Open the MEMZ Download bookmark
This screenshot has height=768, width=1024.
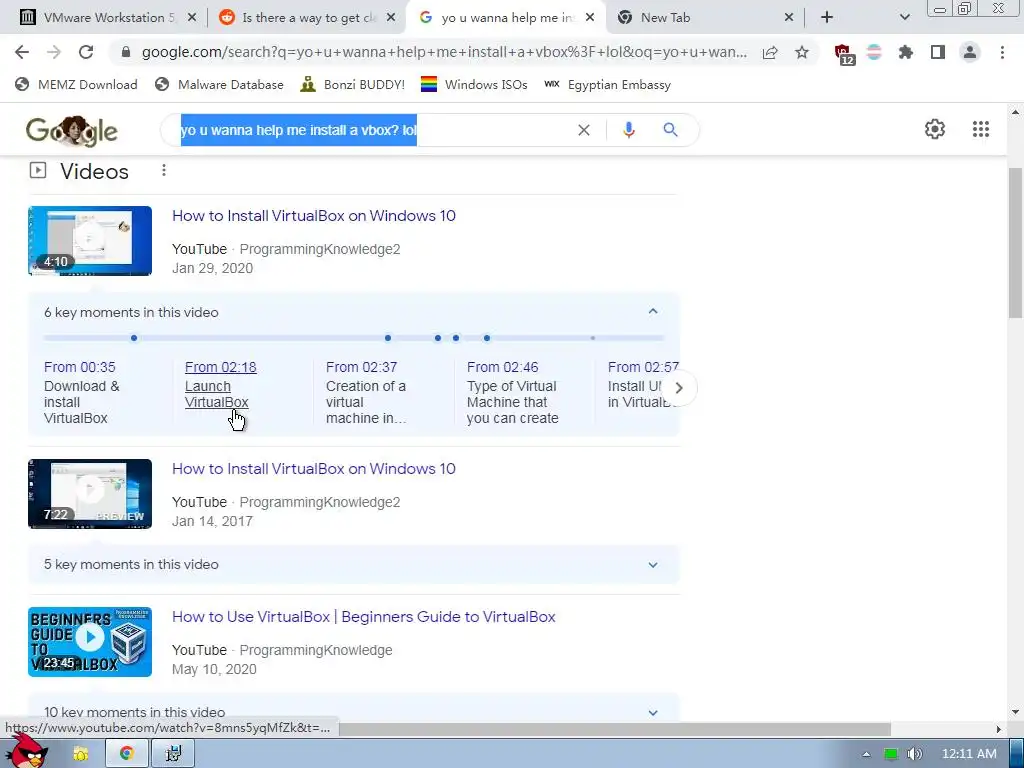pyautogui.click(x=76, y=84)
